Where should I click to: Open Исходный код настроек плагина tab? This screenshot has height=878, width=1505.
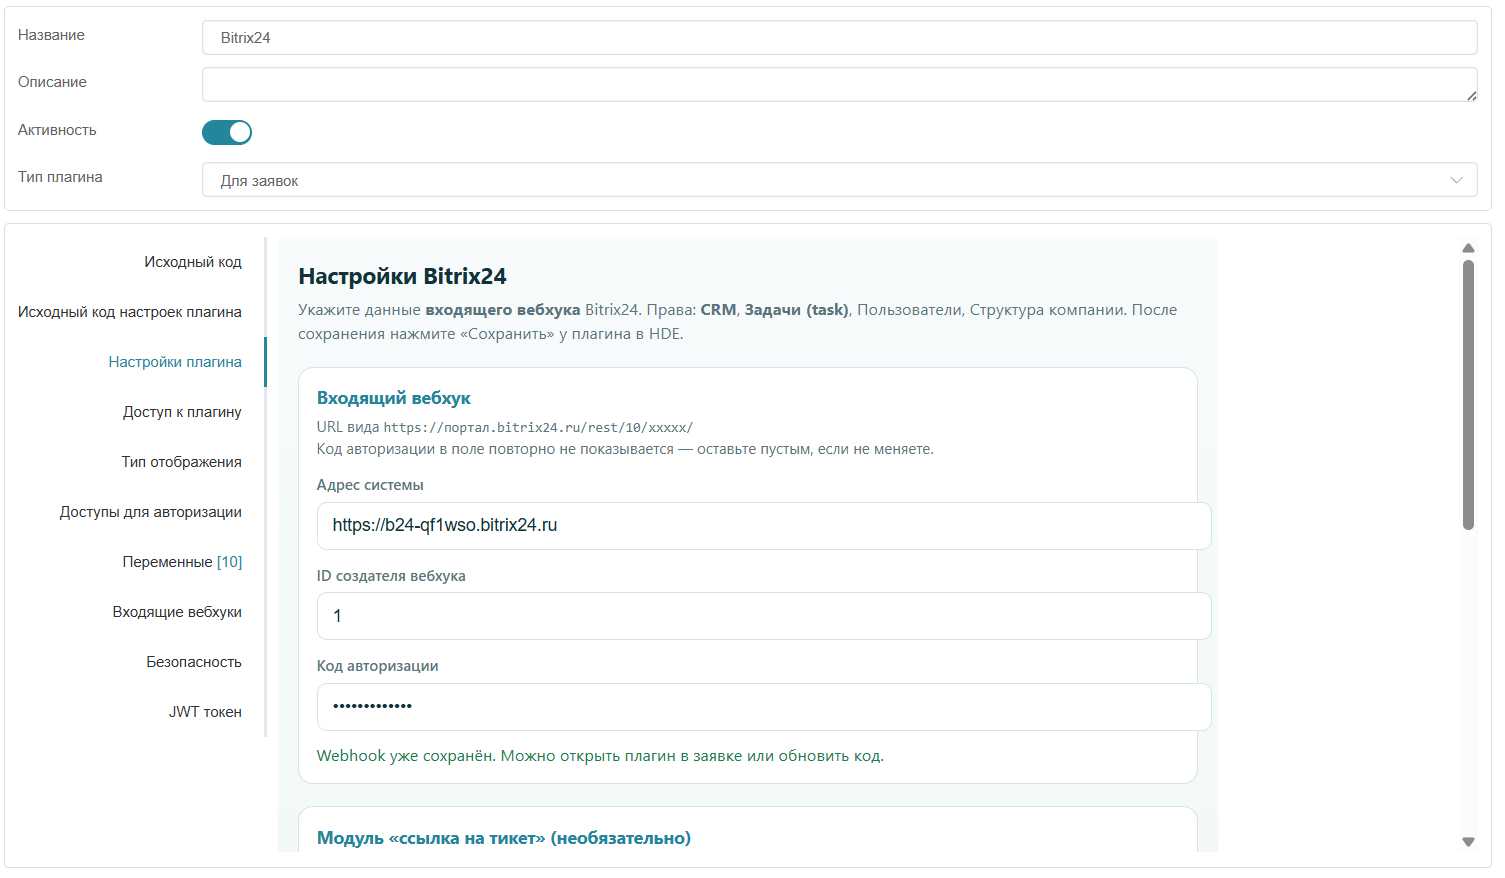point(130,312)
